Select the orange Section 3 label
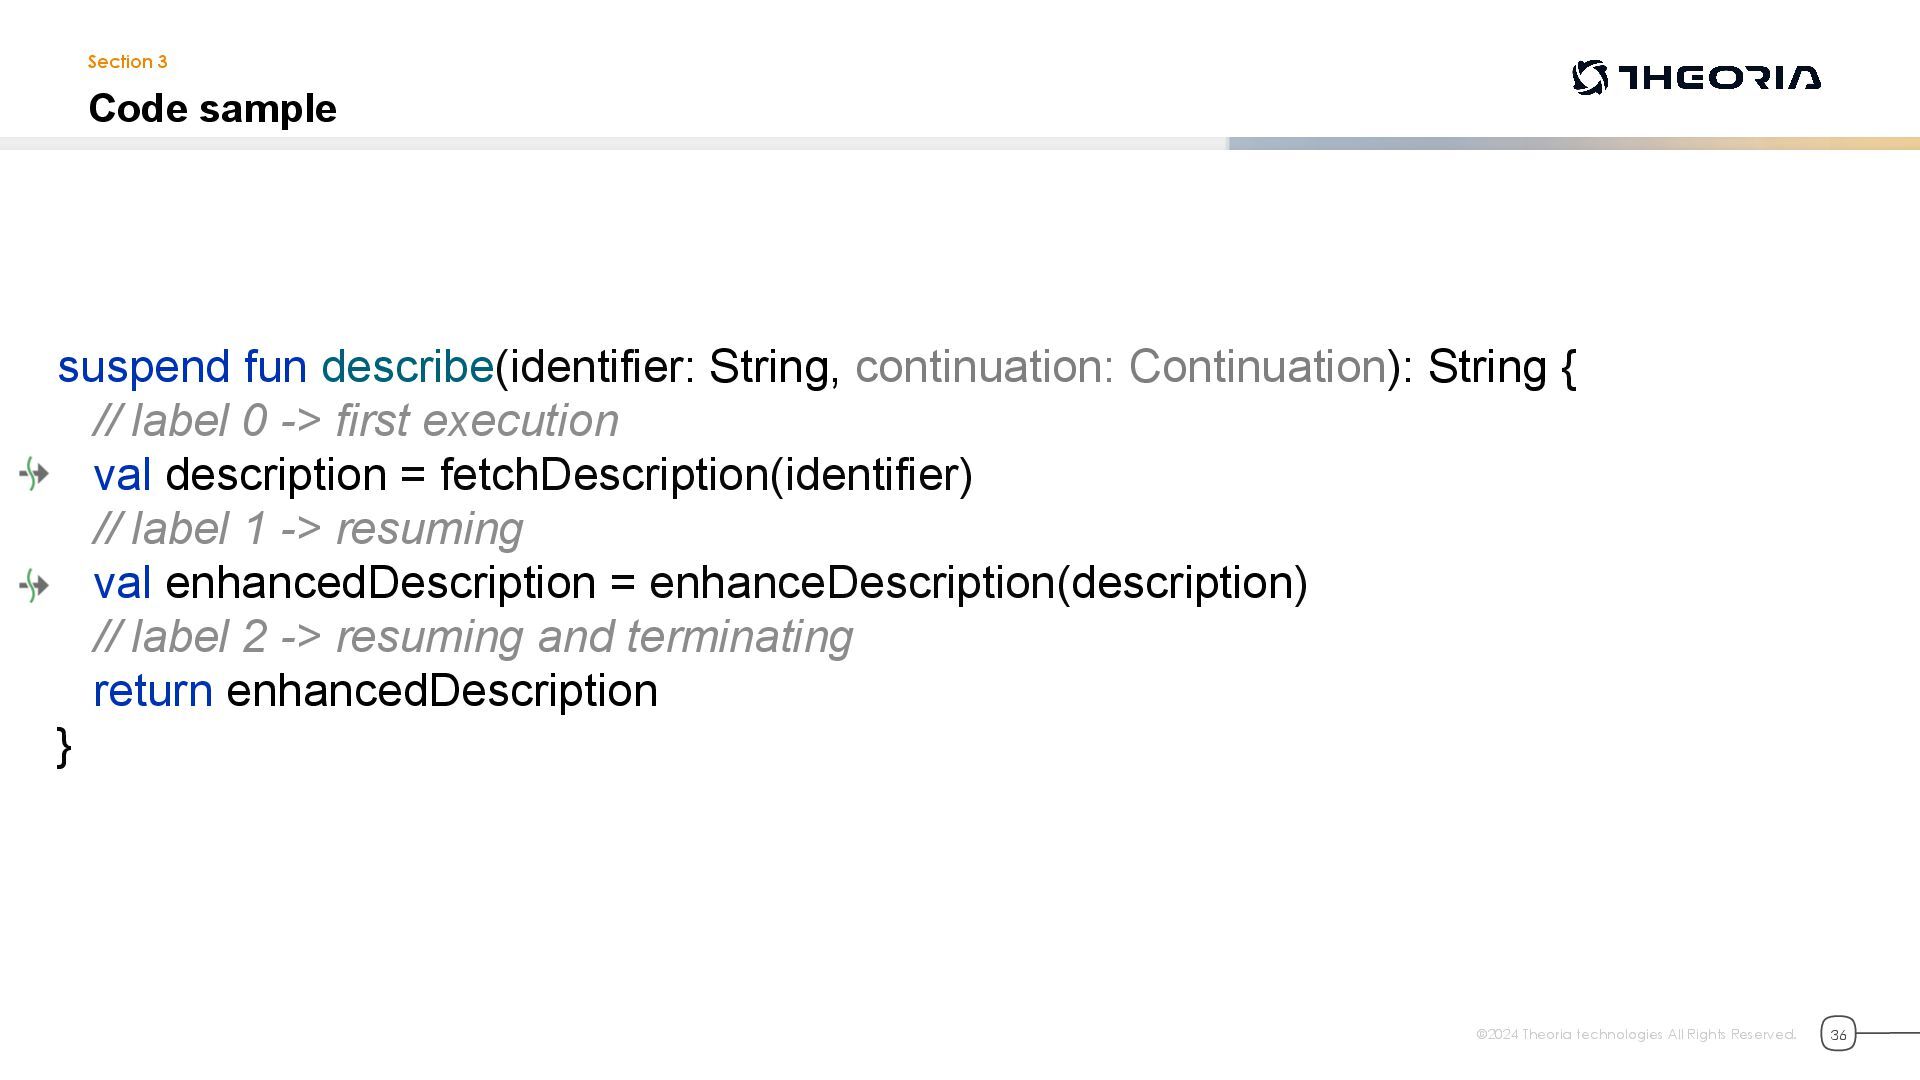 click(127, 62)
